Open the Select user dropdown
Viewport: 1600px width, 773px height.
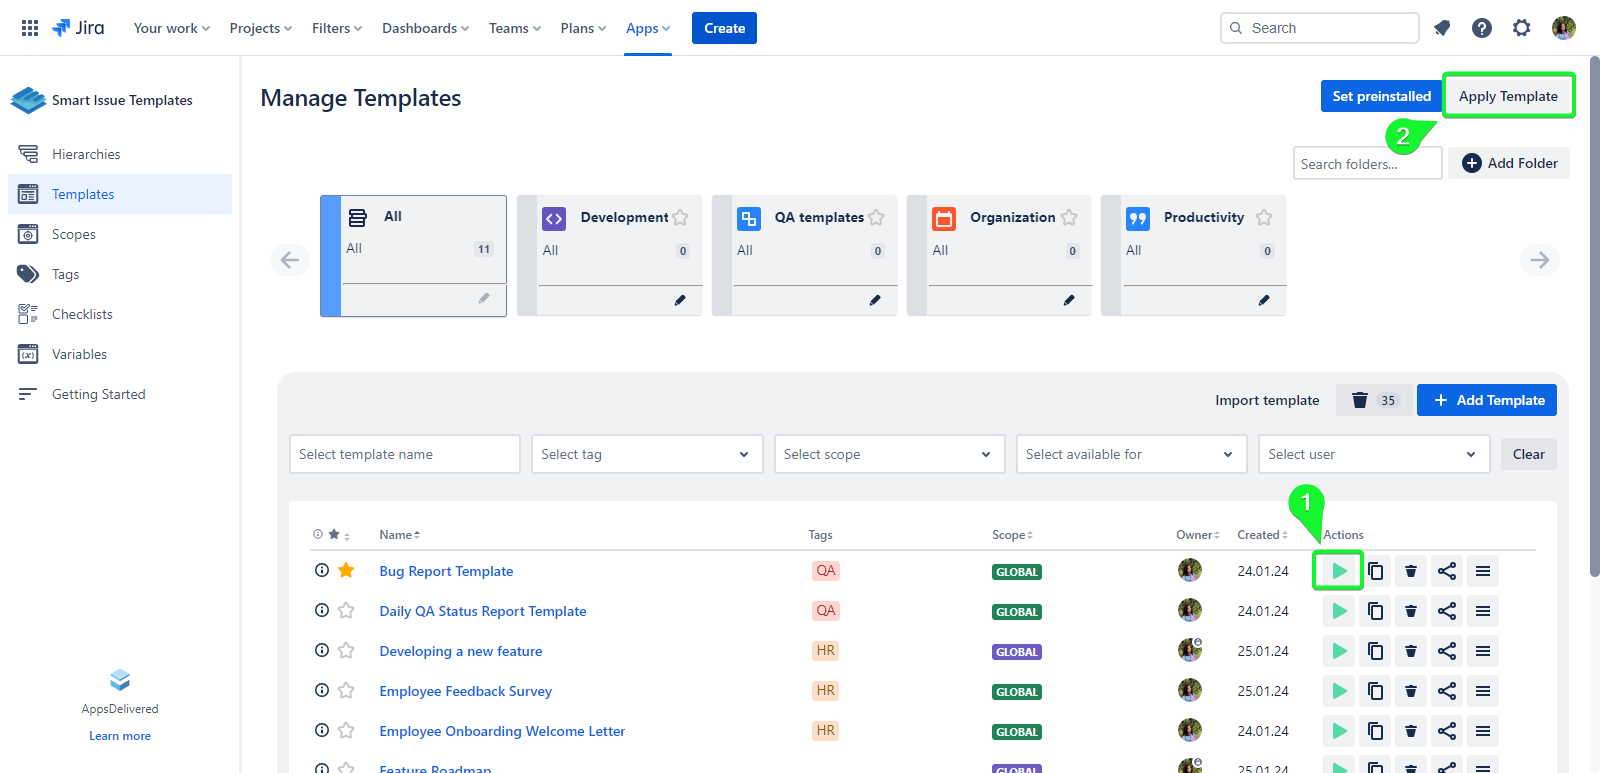pos(1372,454)
